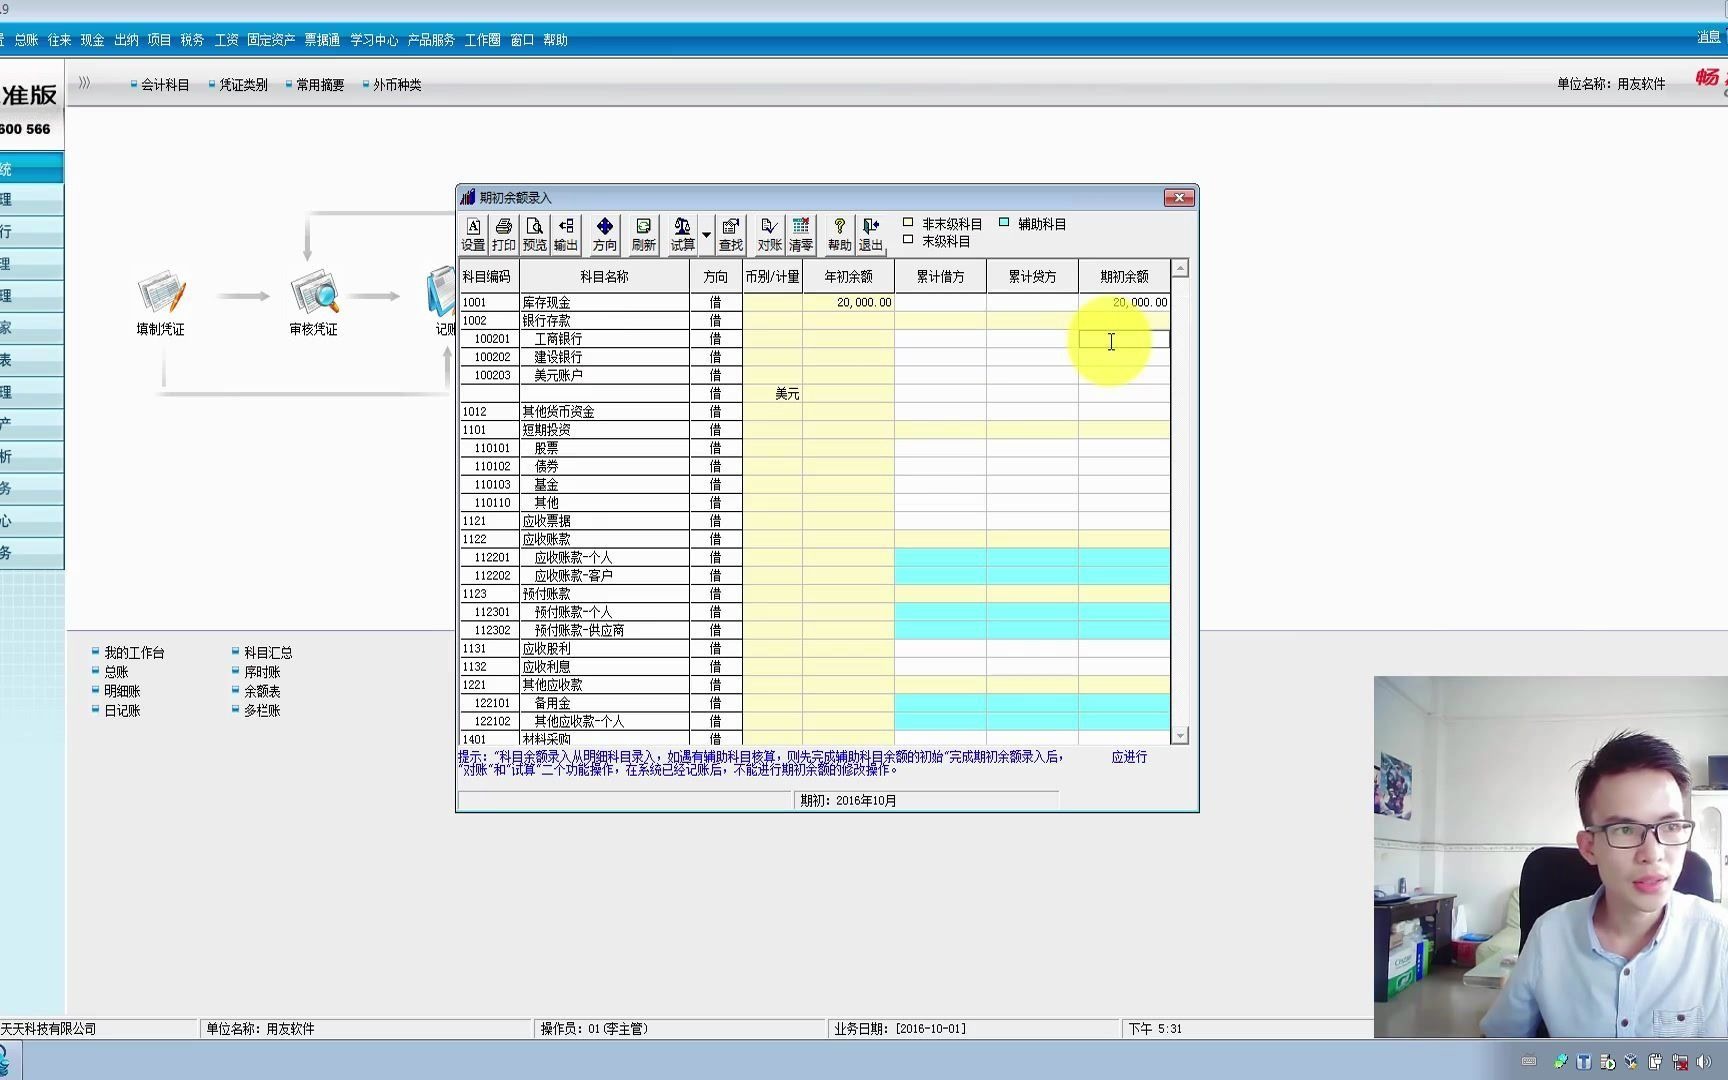
Task: Open the 余额表 link
Action: coord(262,691)
